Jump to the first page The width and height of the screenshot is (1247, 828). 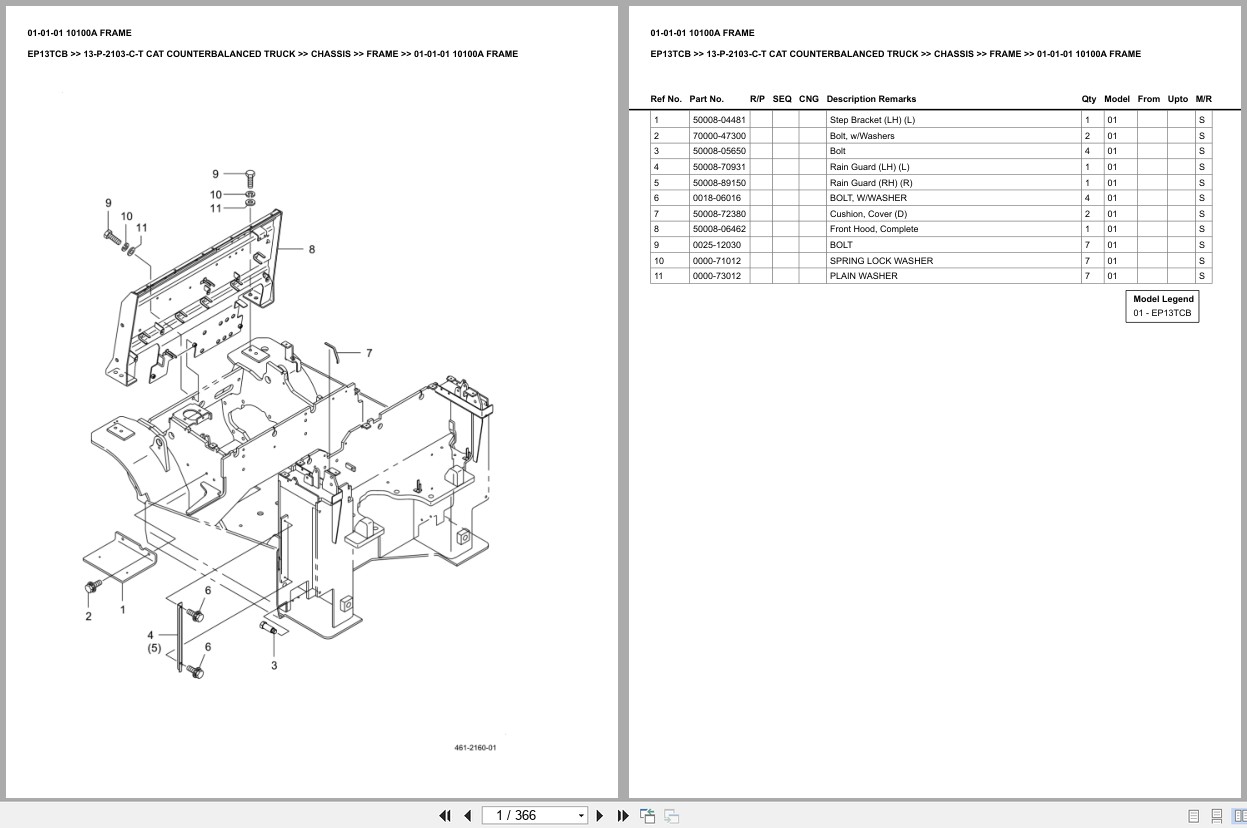pyautogui.click(x=445, y=815)
